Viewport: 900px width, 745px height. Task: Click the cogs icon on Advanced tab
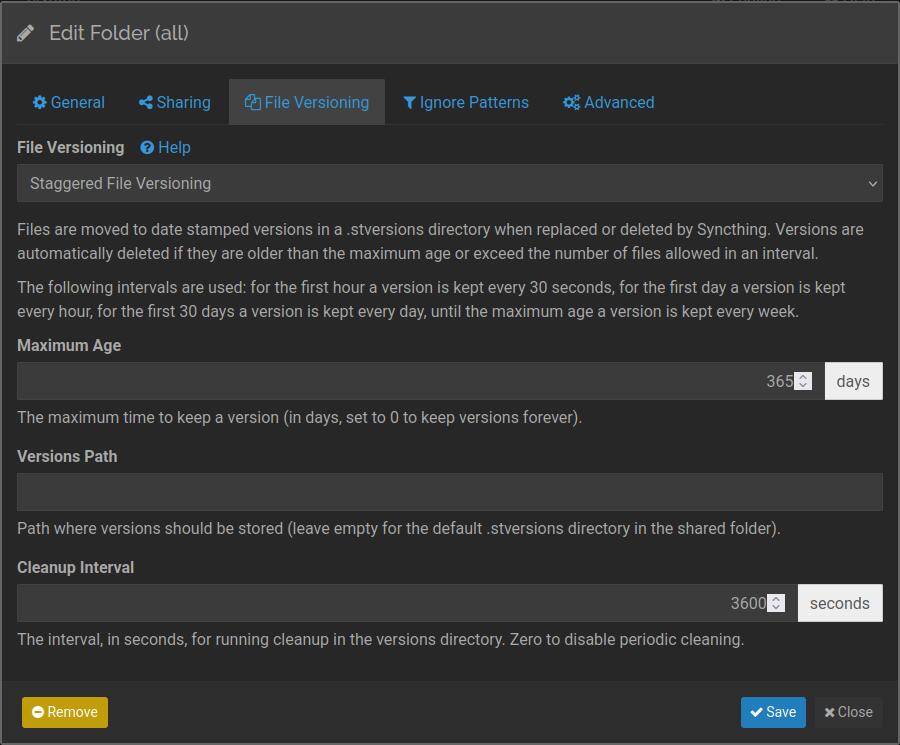pos(571,103)
